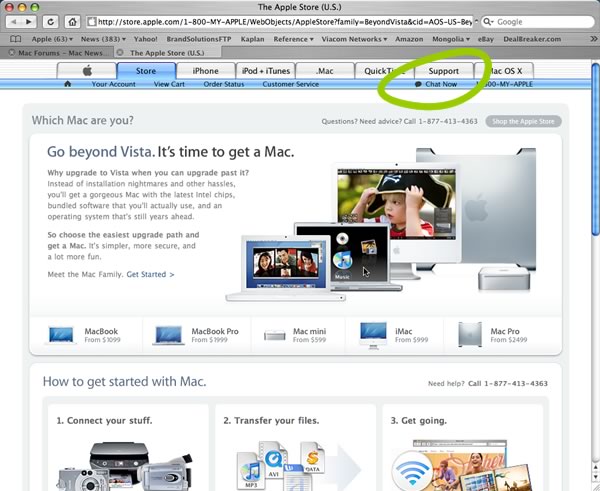The height and width of the screenshot is (491, 600).
Task: Click the URL address field
Action: 280,22
